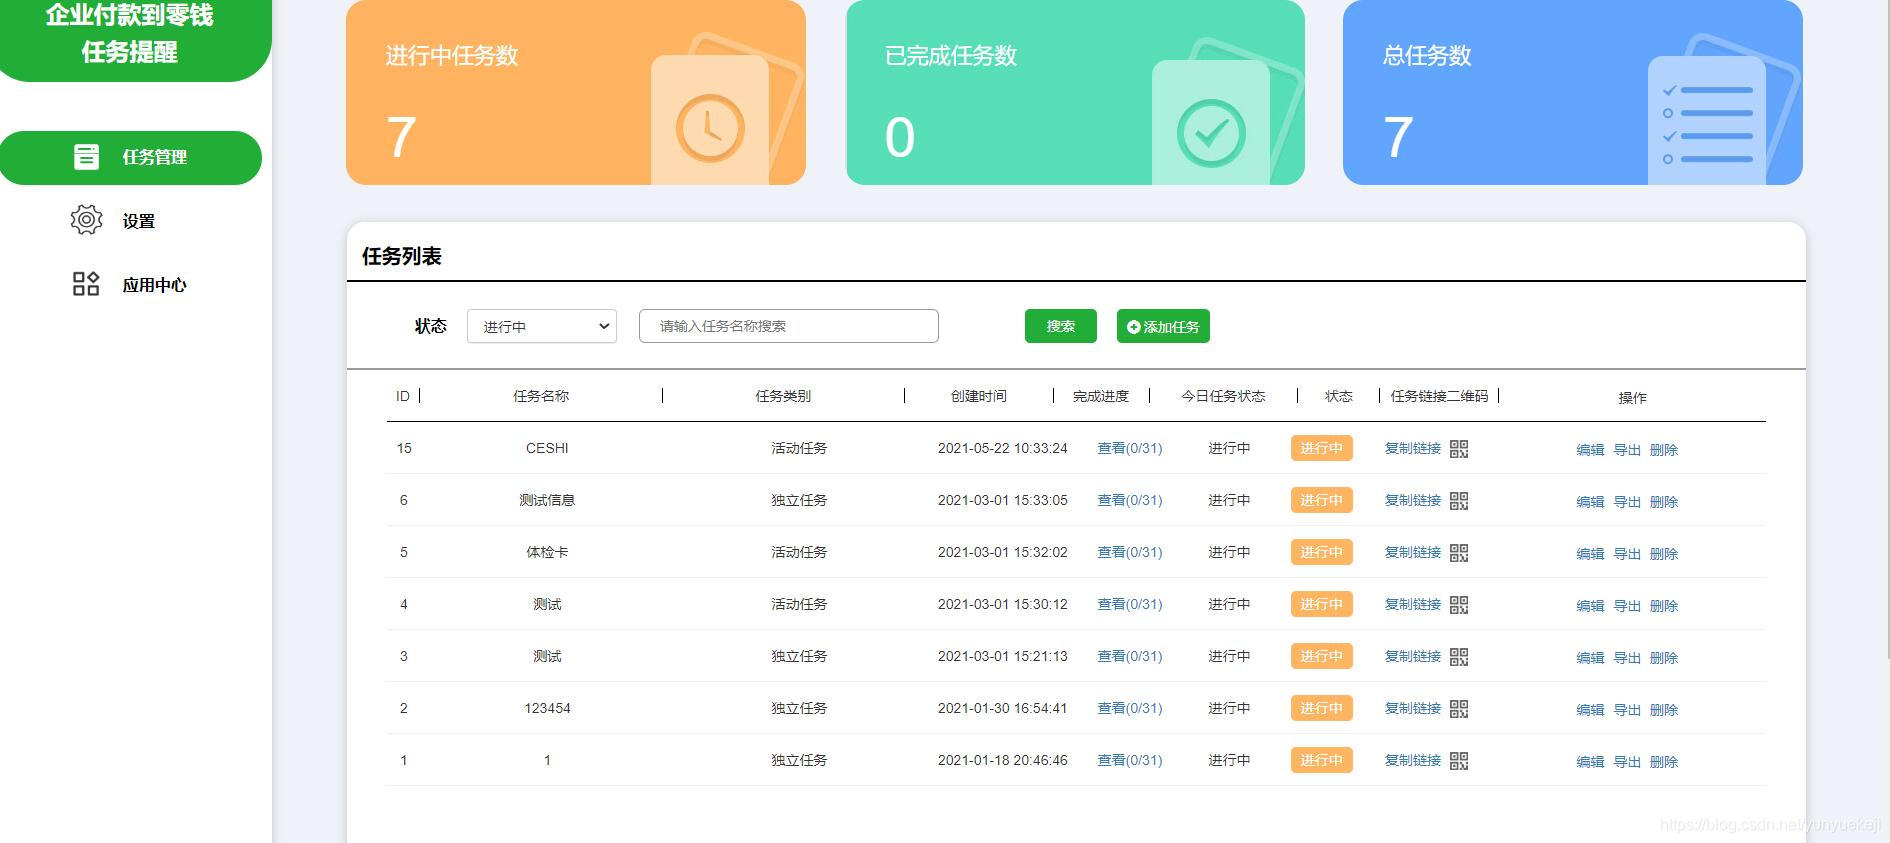Click the 已完成任务数 green card
This screenshot has height=843, width=1890.
1075,92
